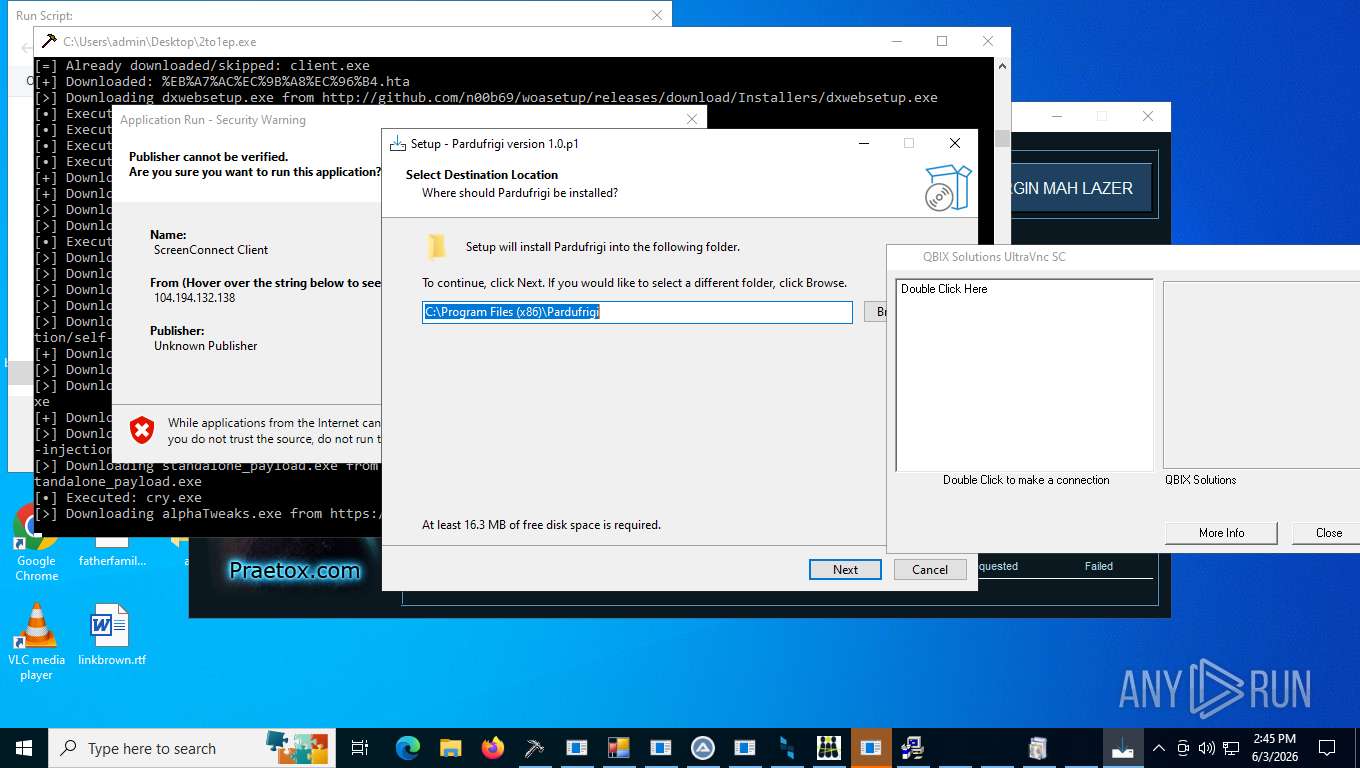Click the 'At least 16.3 MB' requirement text
This screenshot has height=768, width=1360.
pos(541,525)
